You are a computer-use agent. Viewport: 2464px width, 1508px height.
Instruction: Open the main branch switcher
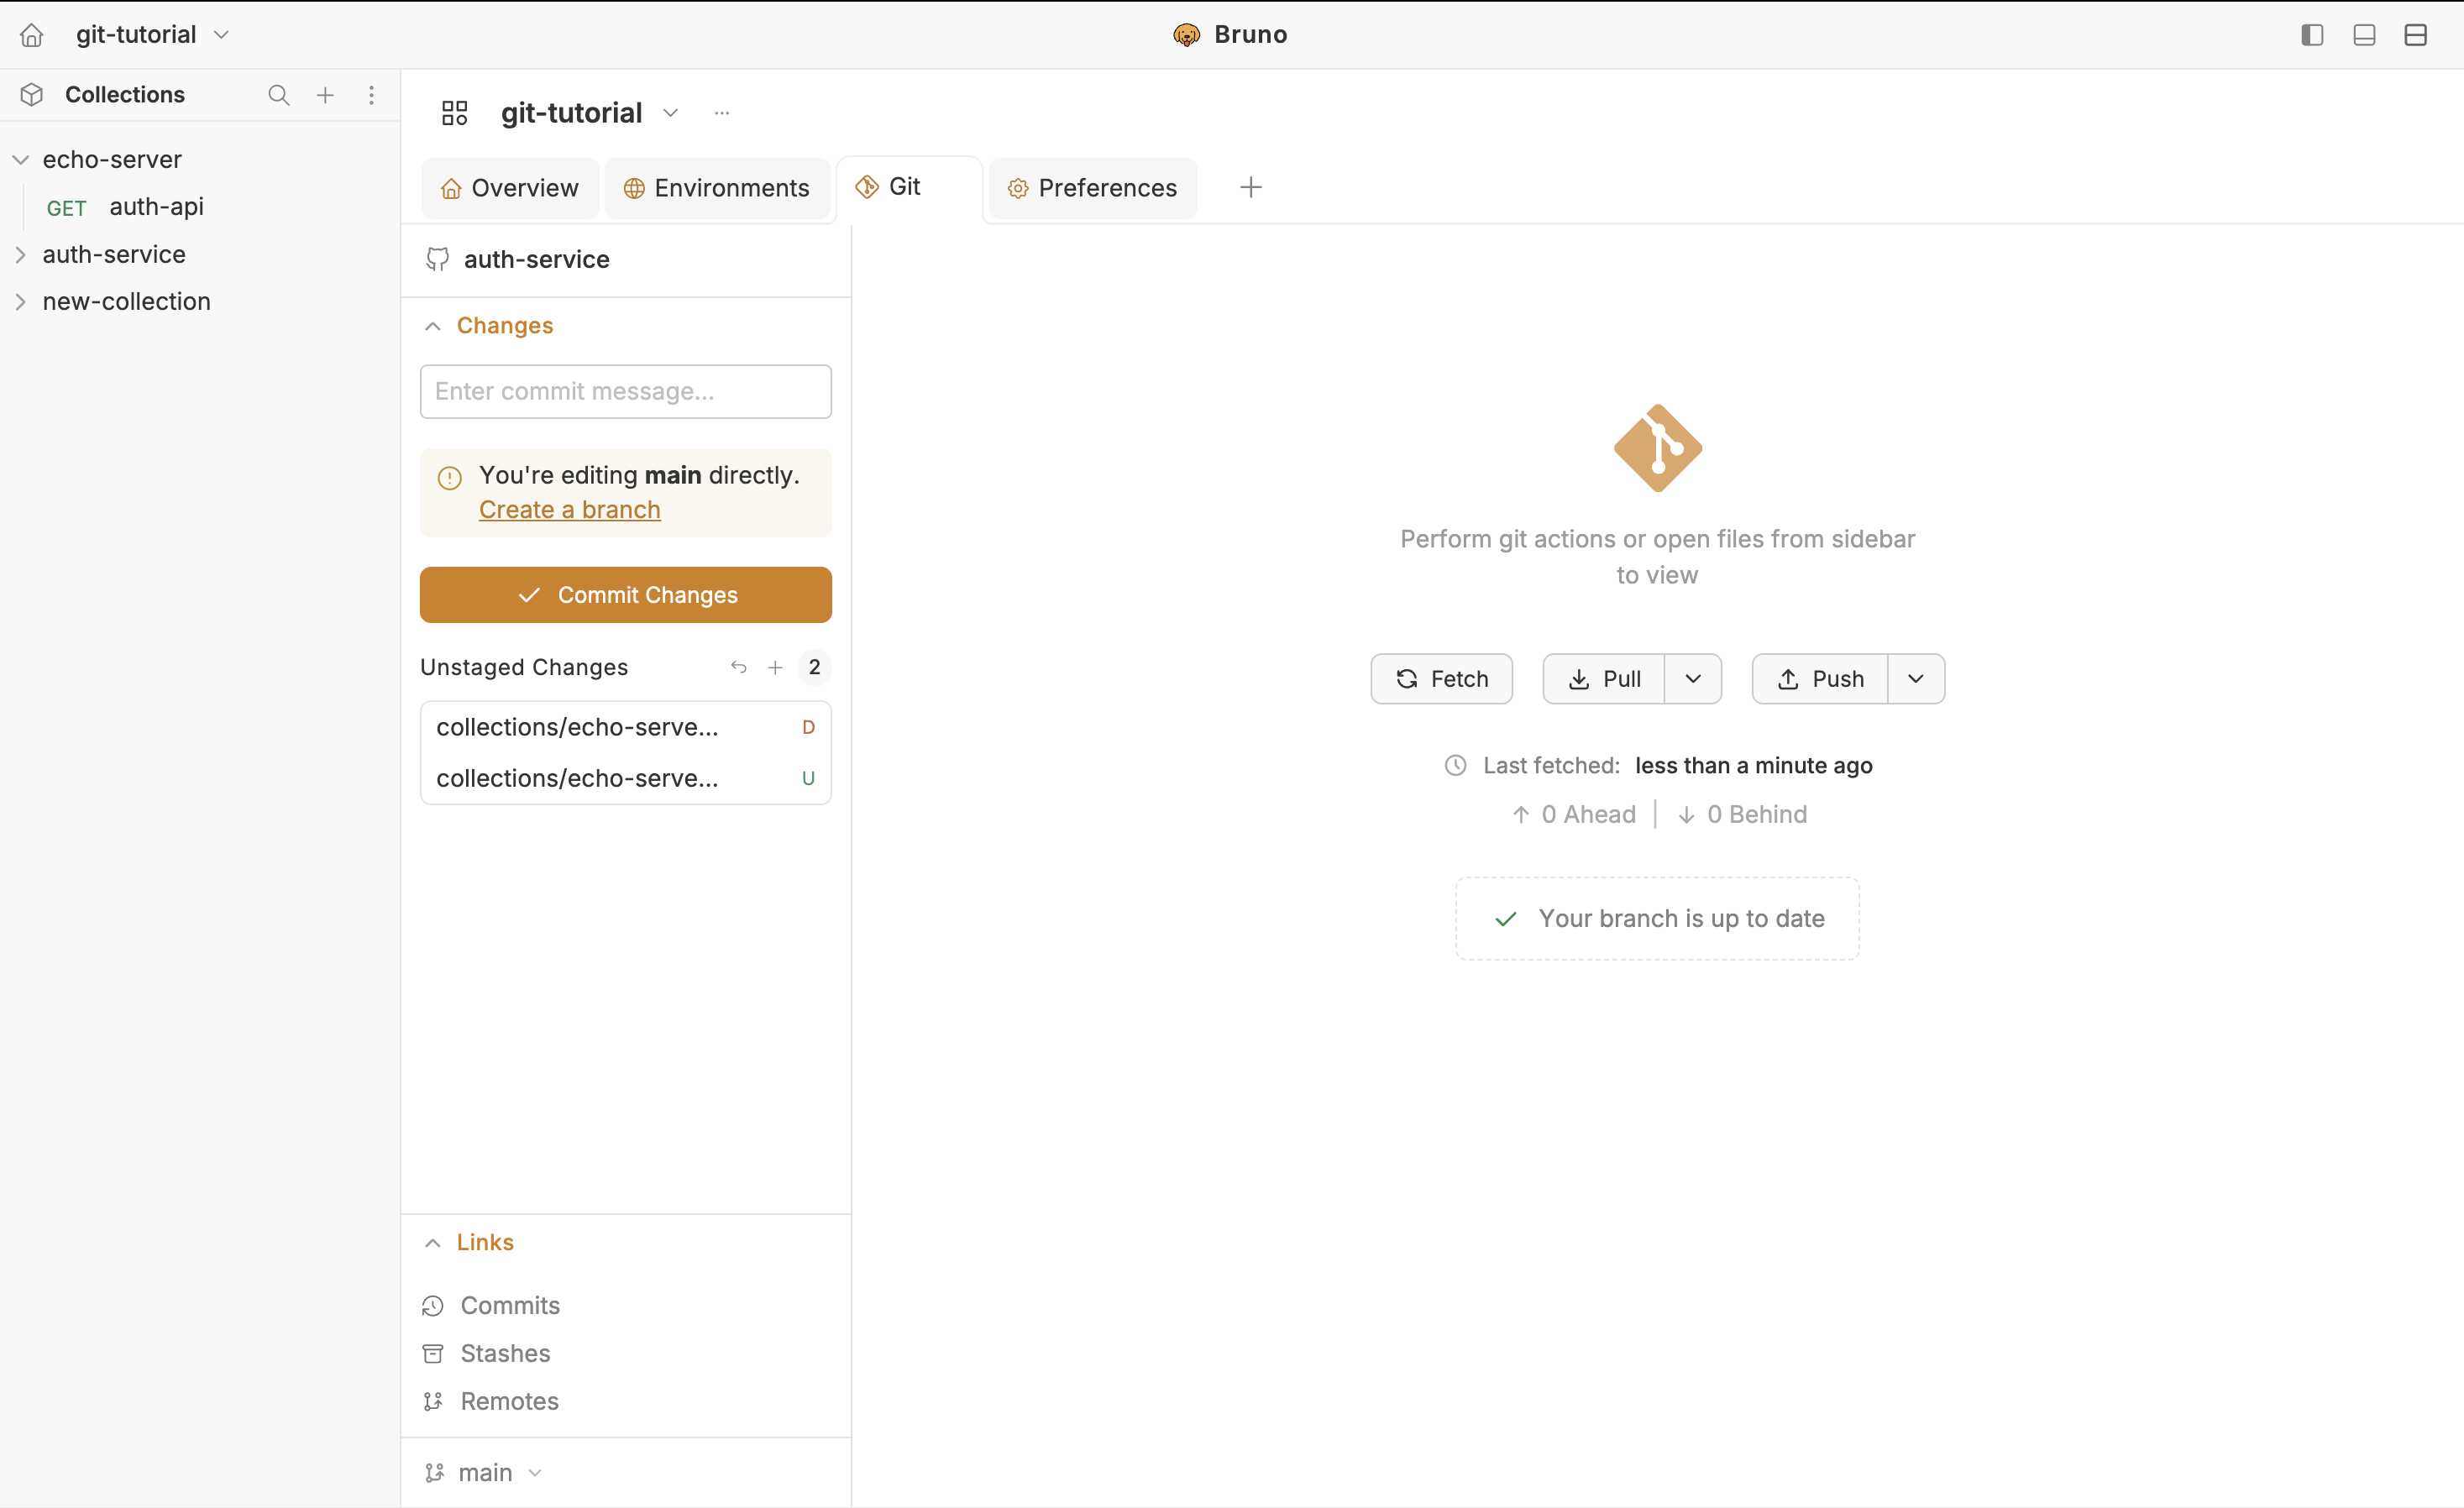485,1473
